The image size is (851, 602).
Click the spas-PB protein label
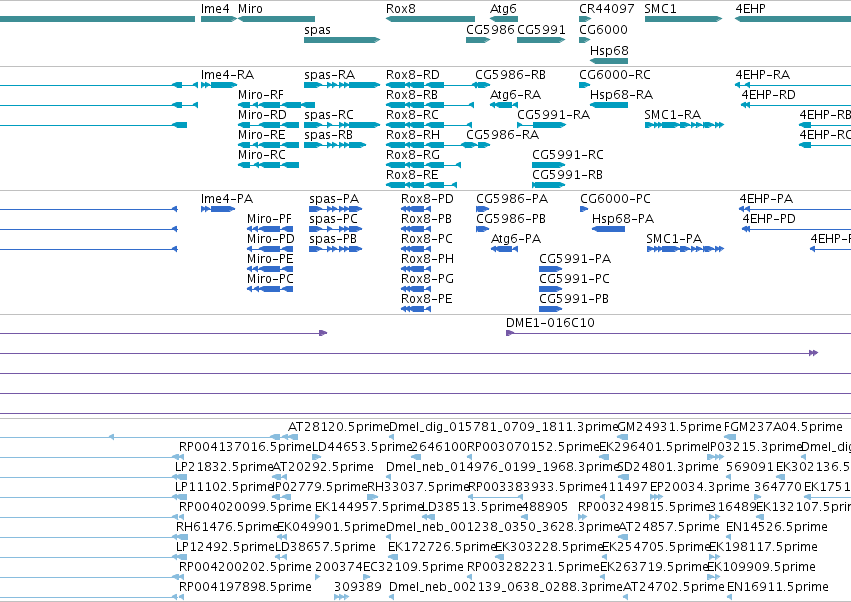point(333,239)
